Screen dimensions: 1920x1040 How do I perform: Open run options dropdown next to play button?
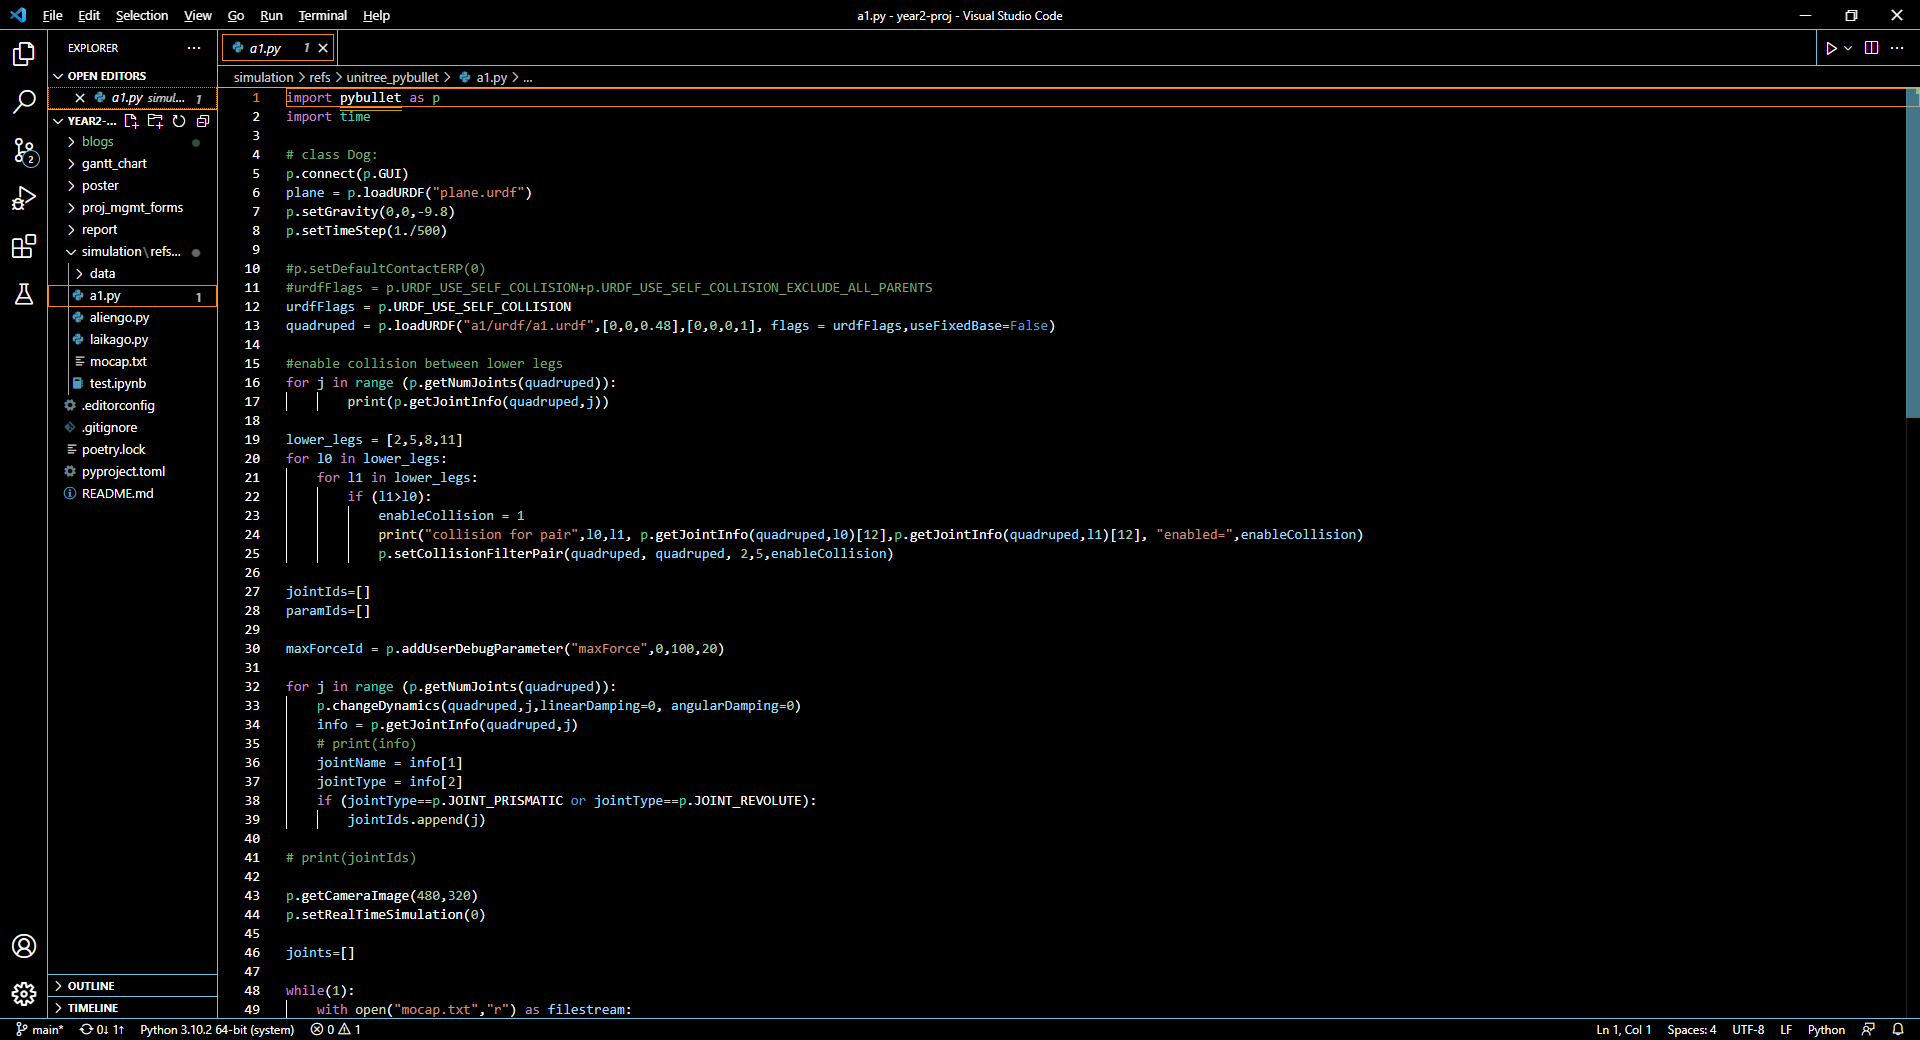pyautogui.click(x=1848, y=48)
